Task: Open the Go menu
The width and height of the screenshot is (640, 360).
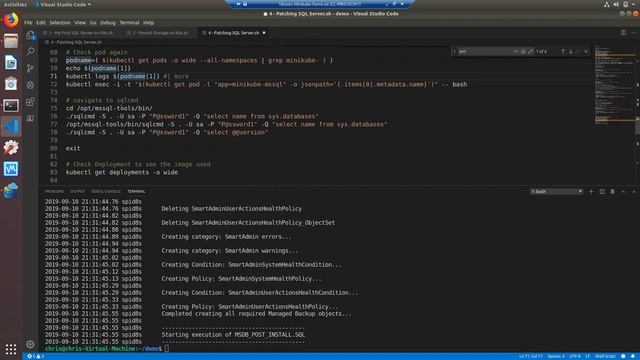Action: click(93, 23)
